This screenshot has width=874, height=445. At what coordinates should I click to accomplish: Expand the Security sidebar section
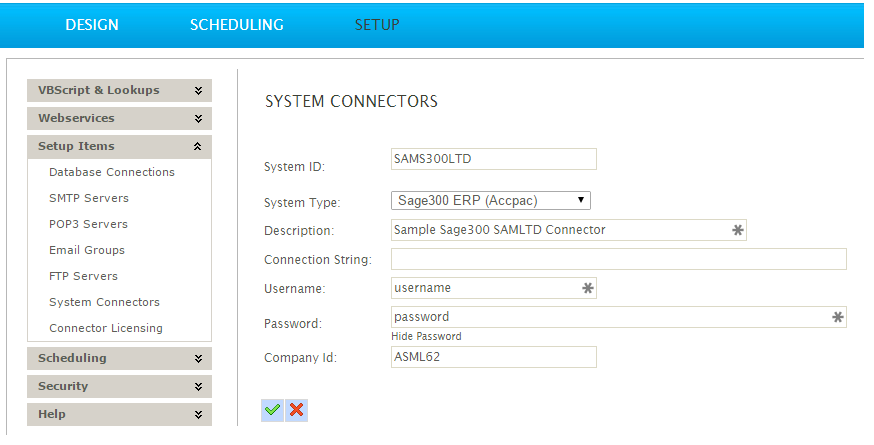(119, 386)
